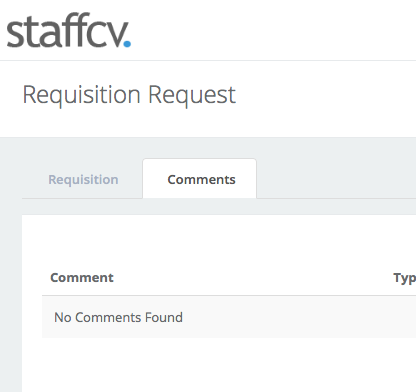Click empty white panel below comments table
This screenshot has height=392, width=416.
(x=219, y=365)
